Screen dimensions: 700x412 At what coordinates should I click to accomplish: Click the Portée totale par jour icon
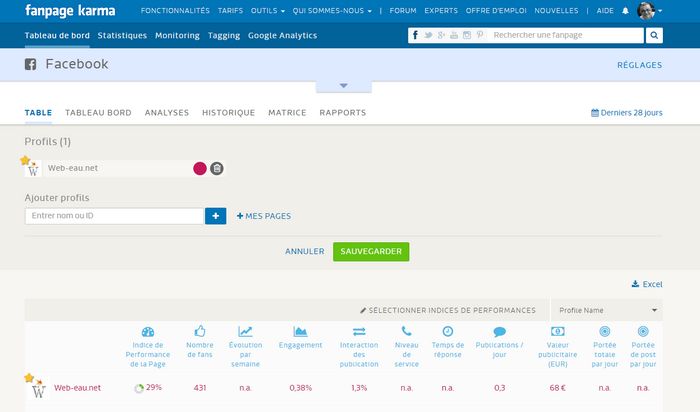point(604,331)
